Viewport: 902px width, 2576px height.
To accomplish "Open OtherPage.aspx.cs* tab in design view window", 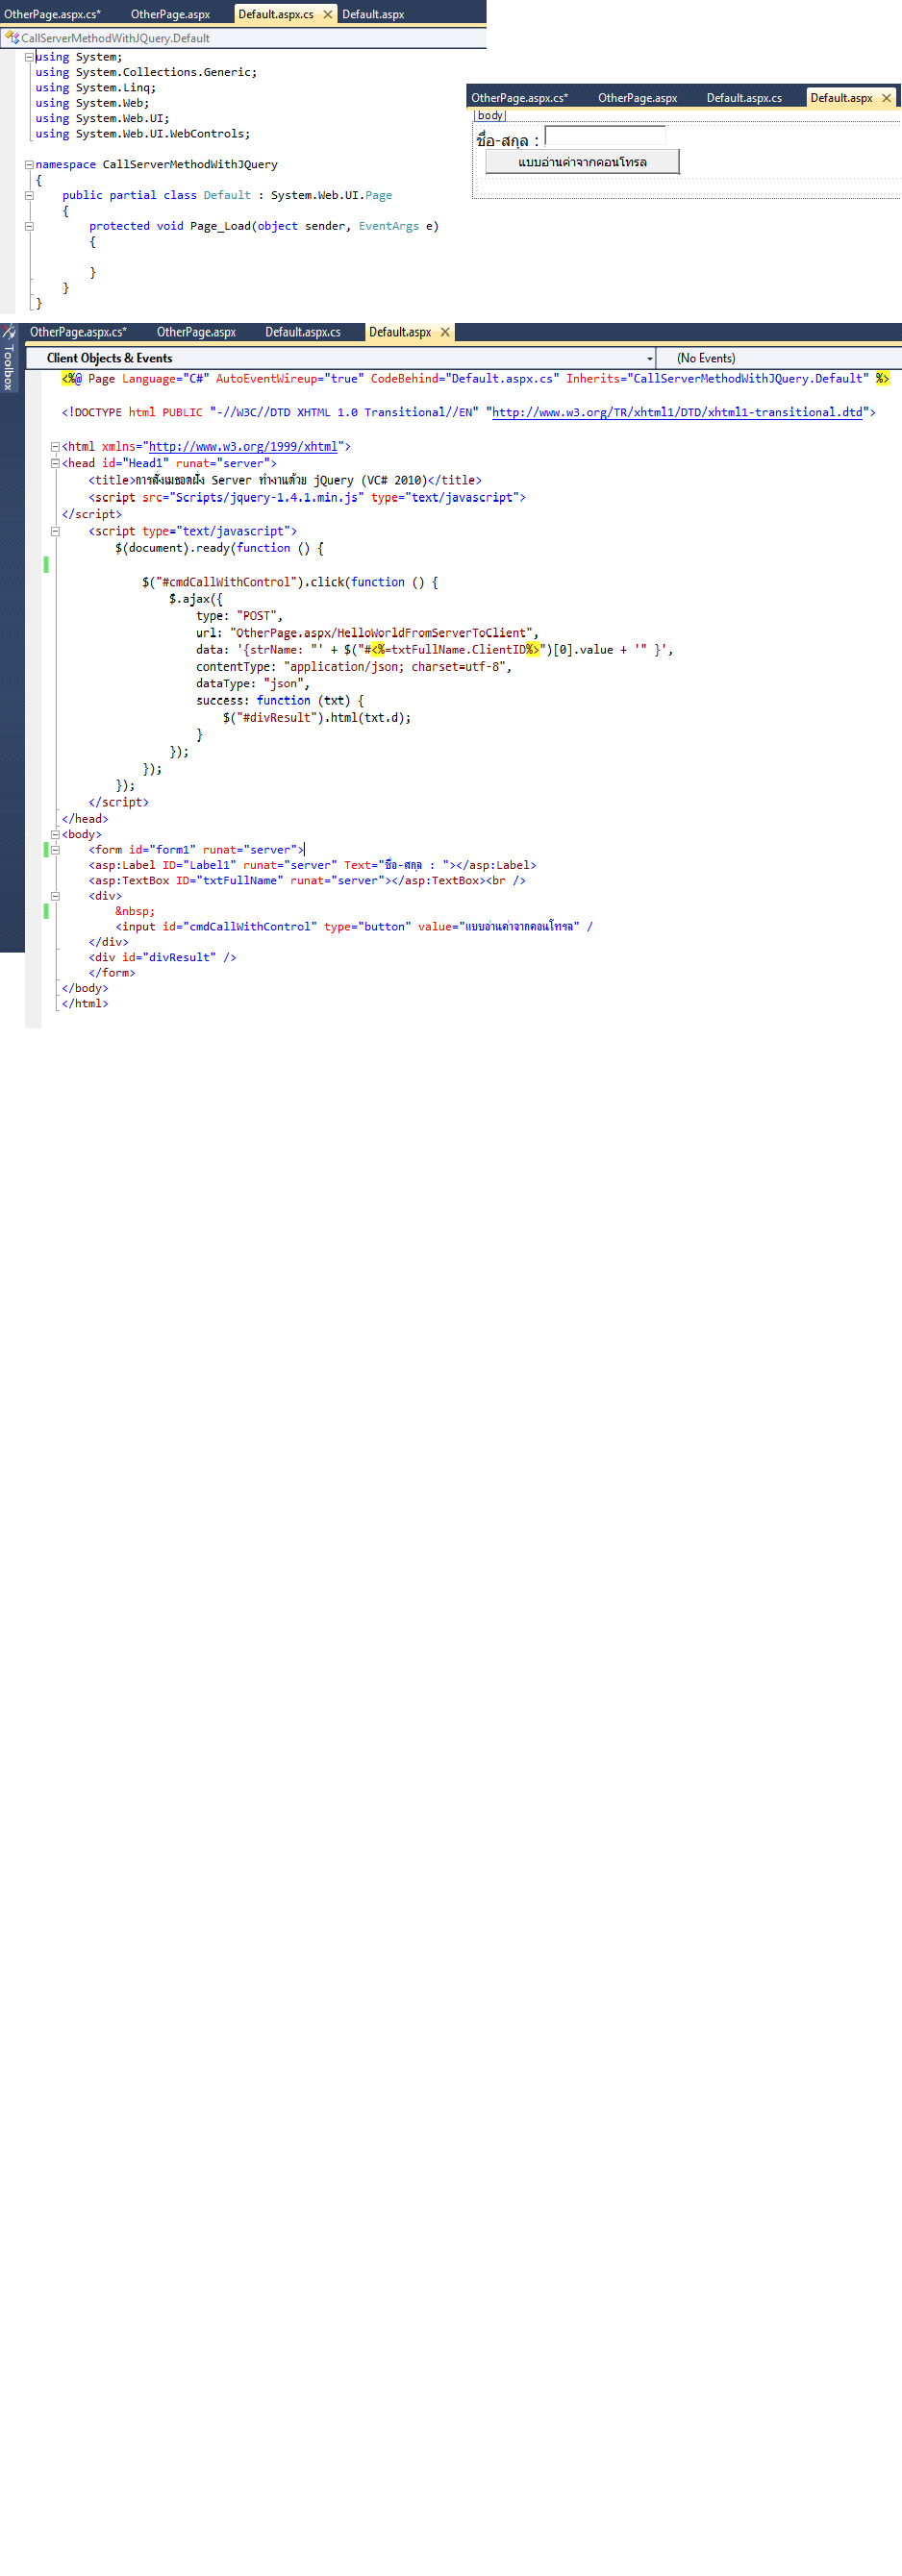I will click(x=519, y=98).
